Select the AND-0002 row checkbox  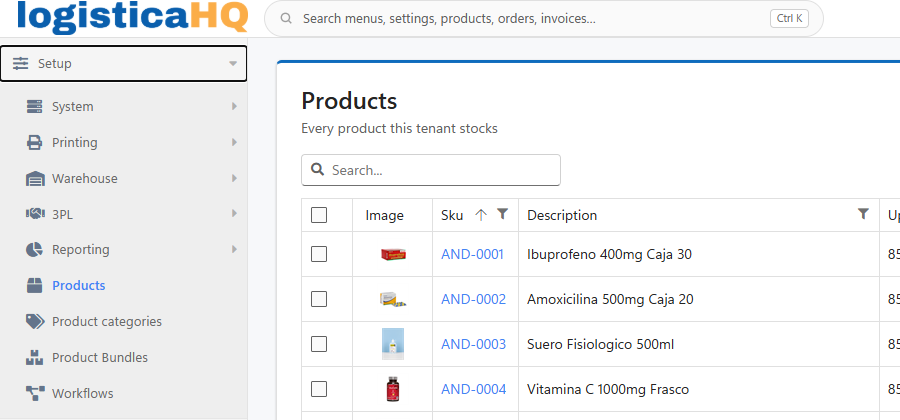(319, 299)
